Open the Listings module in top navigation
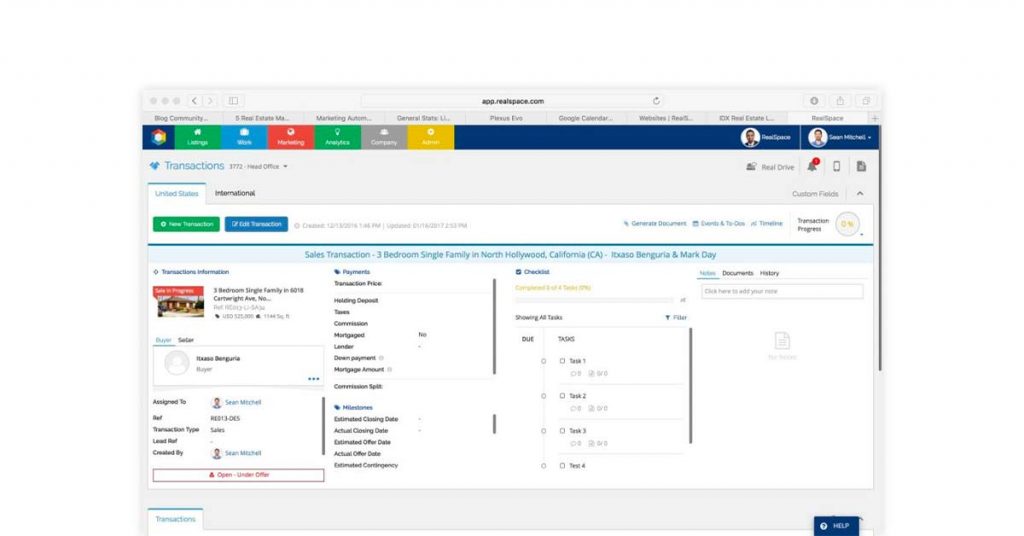This screenshot has height=536, width=1024. (x=197, y=137)
